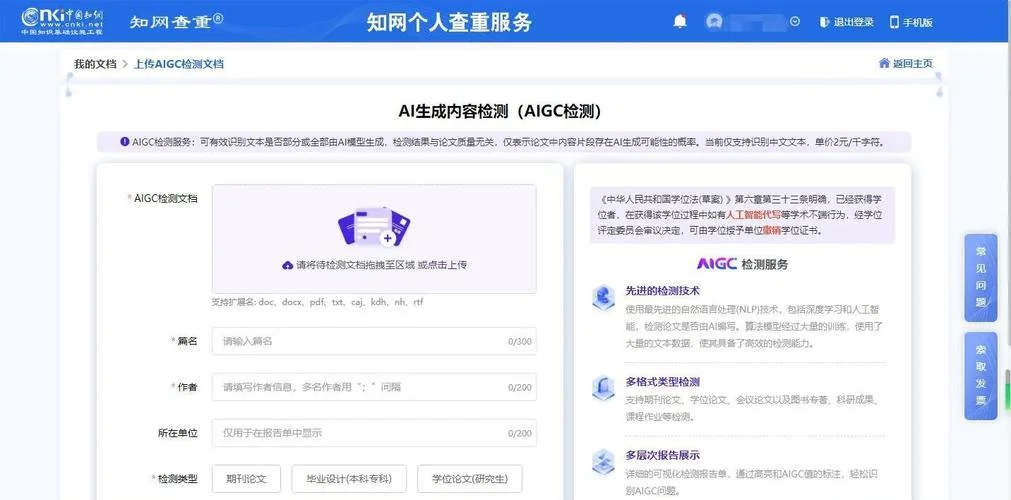Click 多格式类型检测 heading
Screen dimensions: 1011x500
coord(662,382)
